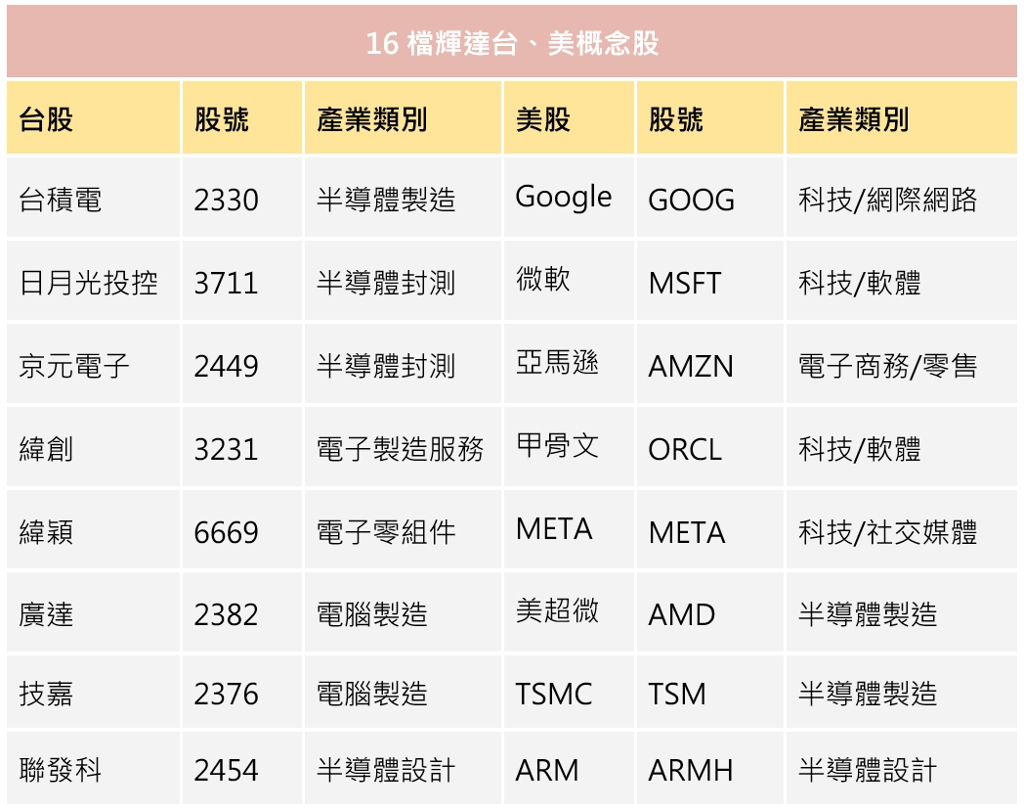The width and height of the screenshot is (1024, 809).
Task: Select the Google entry in 美股 column
Action: [563, 197]
